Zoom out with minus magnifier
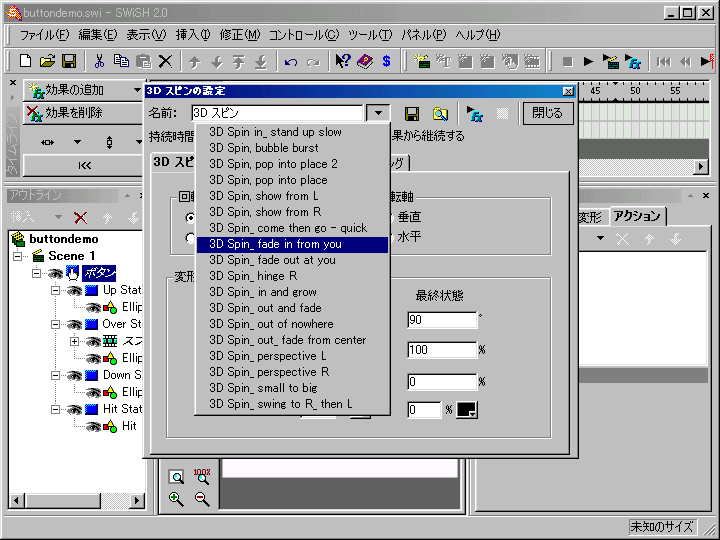The width and height of the screenshot is (720, 540). [202, 499]
